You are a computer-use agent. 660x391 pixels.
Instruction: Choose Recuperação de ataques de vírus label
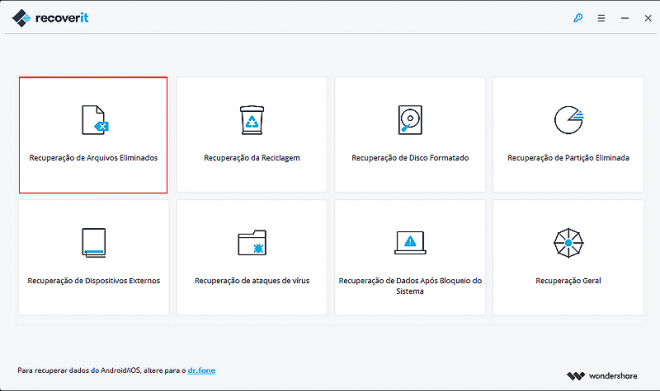tap(252, 281)
